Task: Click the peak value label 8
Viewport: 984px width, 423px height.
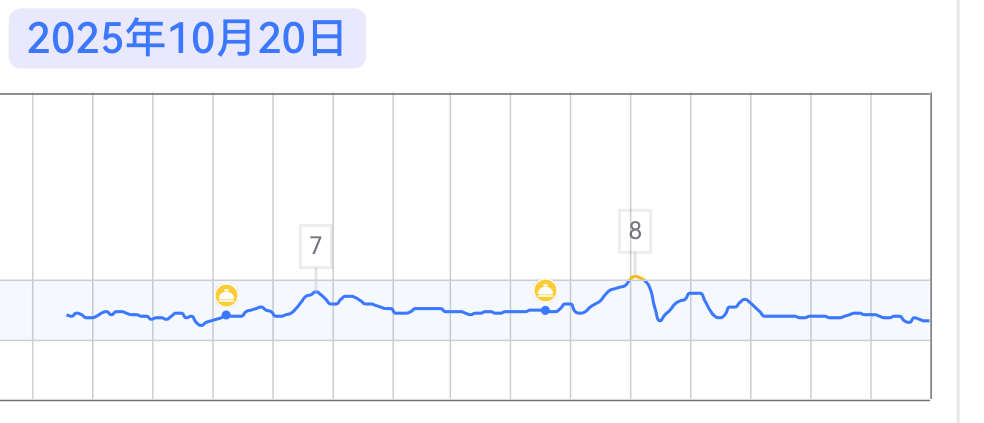Action: point(635,231)
